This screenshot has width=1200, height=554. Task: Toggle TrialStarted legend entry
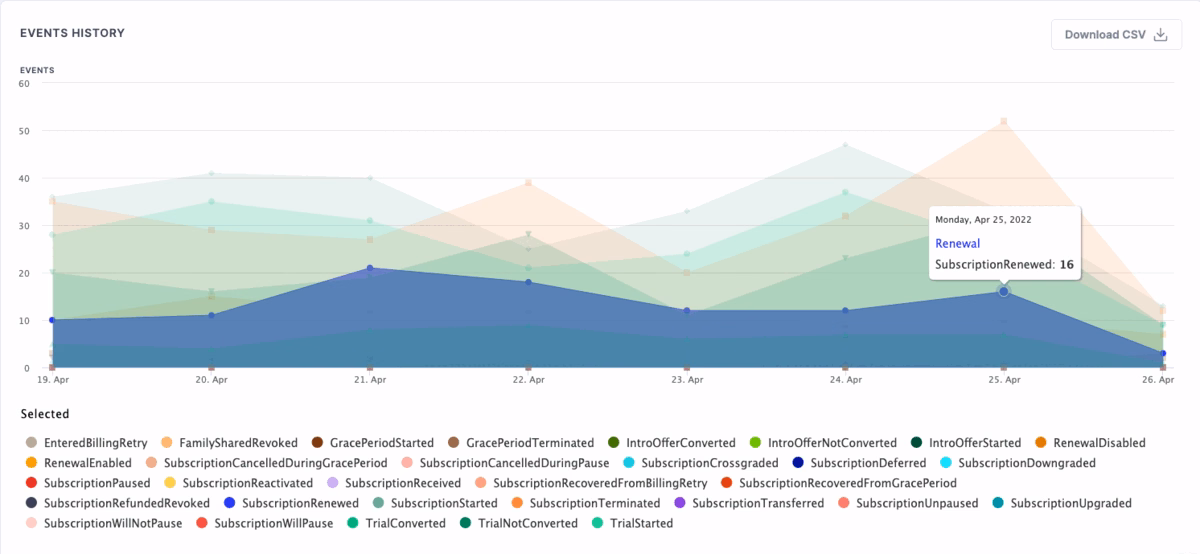click(641, 523)
